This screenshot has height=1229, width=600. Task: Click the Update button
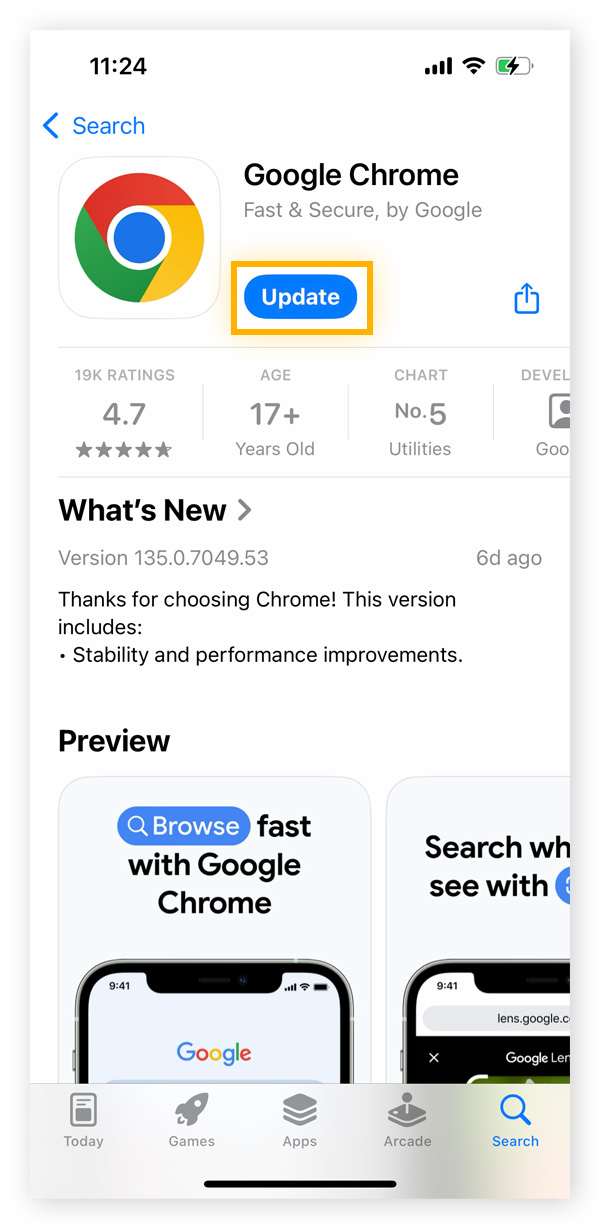(x=301, y=297)
